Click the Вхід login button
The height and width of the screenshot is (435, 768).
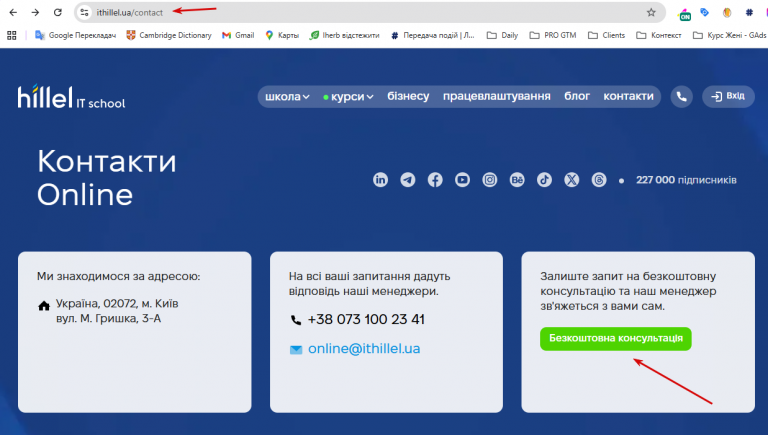click(x=728, y=97)
